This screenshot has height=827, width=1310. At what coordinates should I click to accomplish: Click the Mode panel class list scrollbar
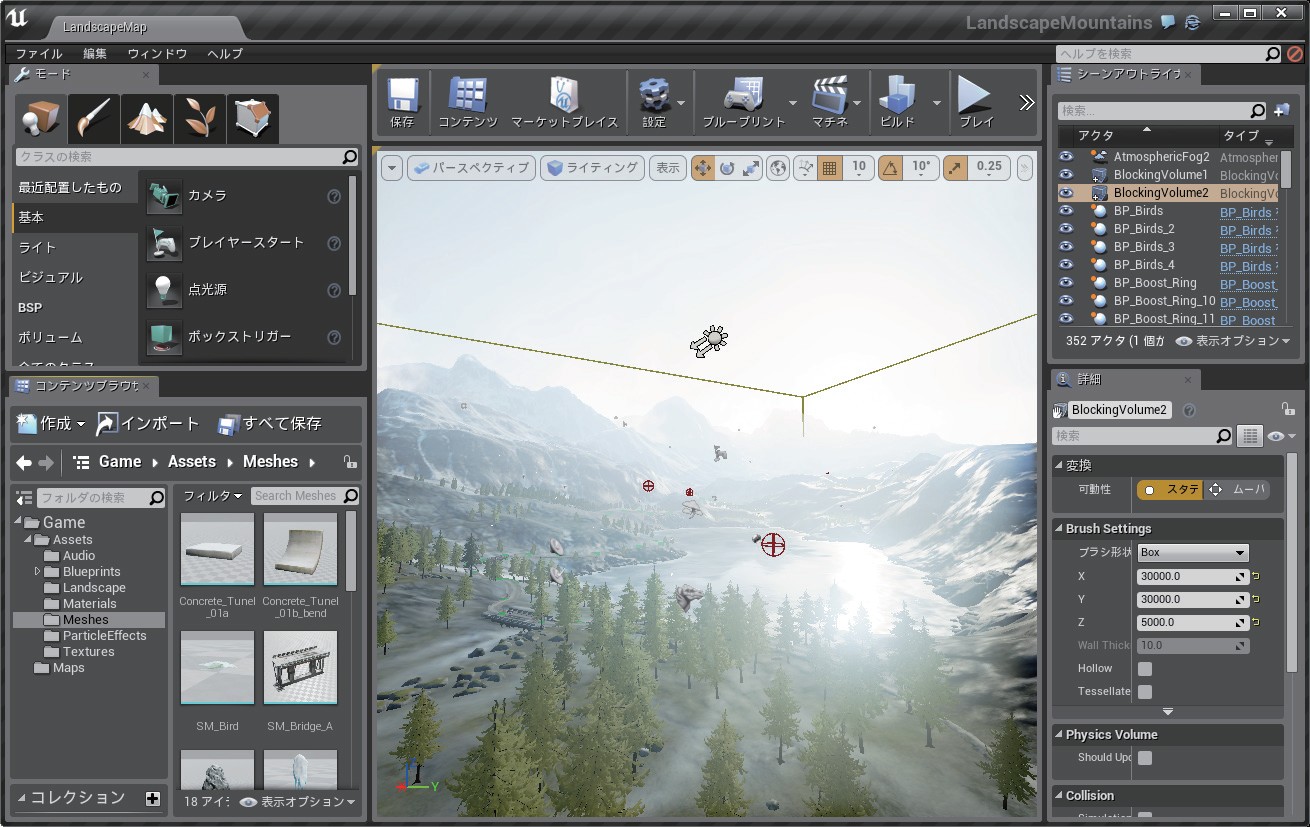pos(353,235)
